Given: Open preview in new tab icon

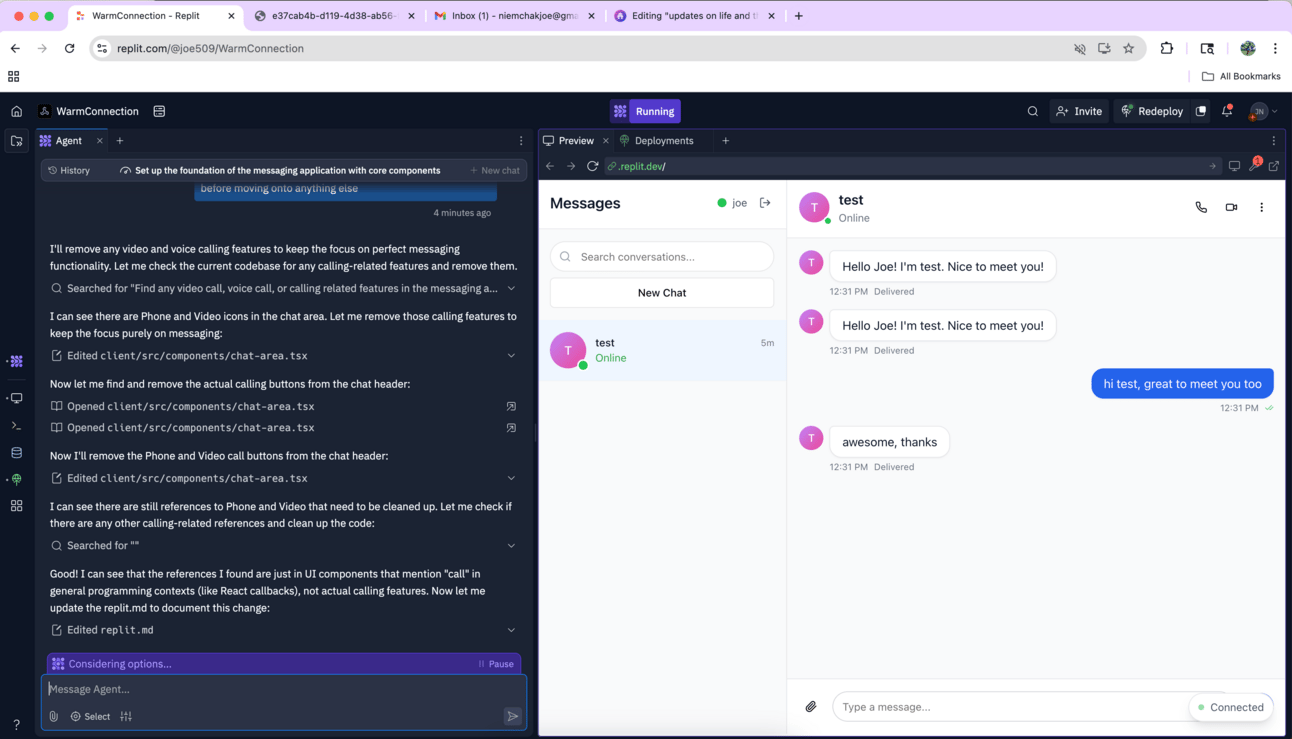Looking at the screenshot, I should 1274,166.
